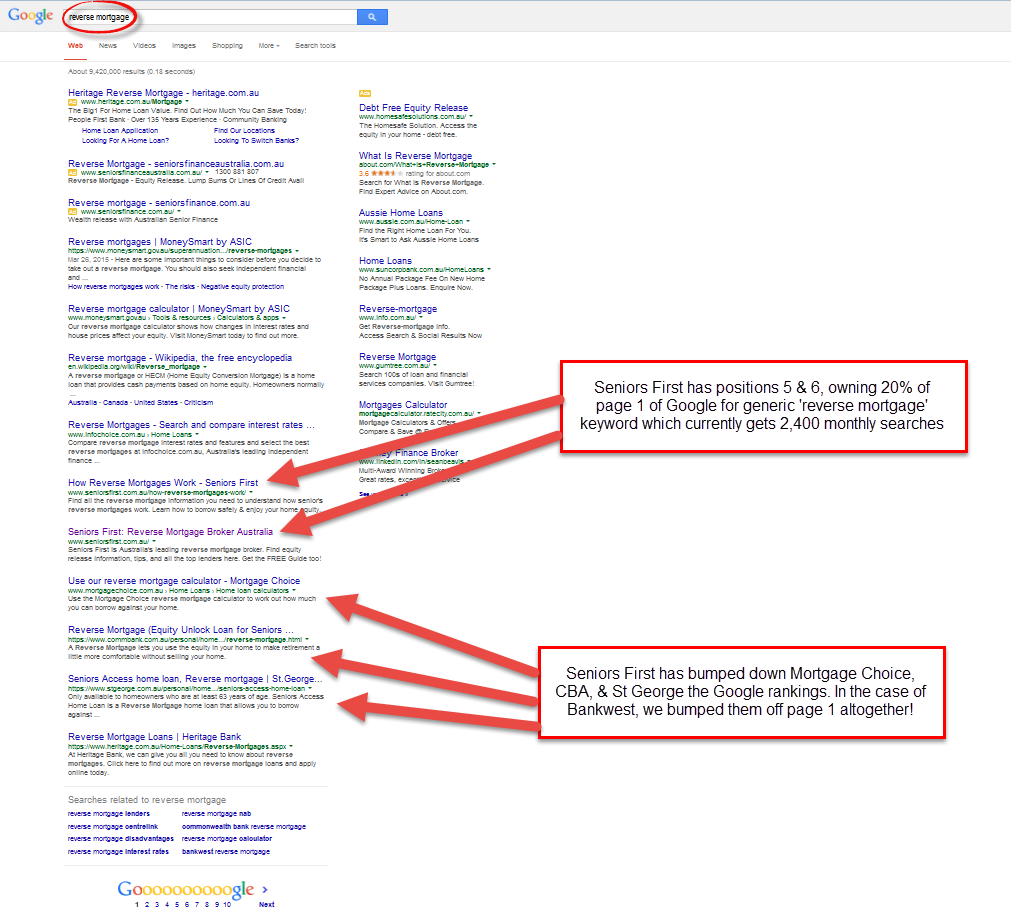Go to results page 2
Viewport: 1011px width, 923px height.
(x=147, y=905)
